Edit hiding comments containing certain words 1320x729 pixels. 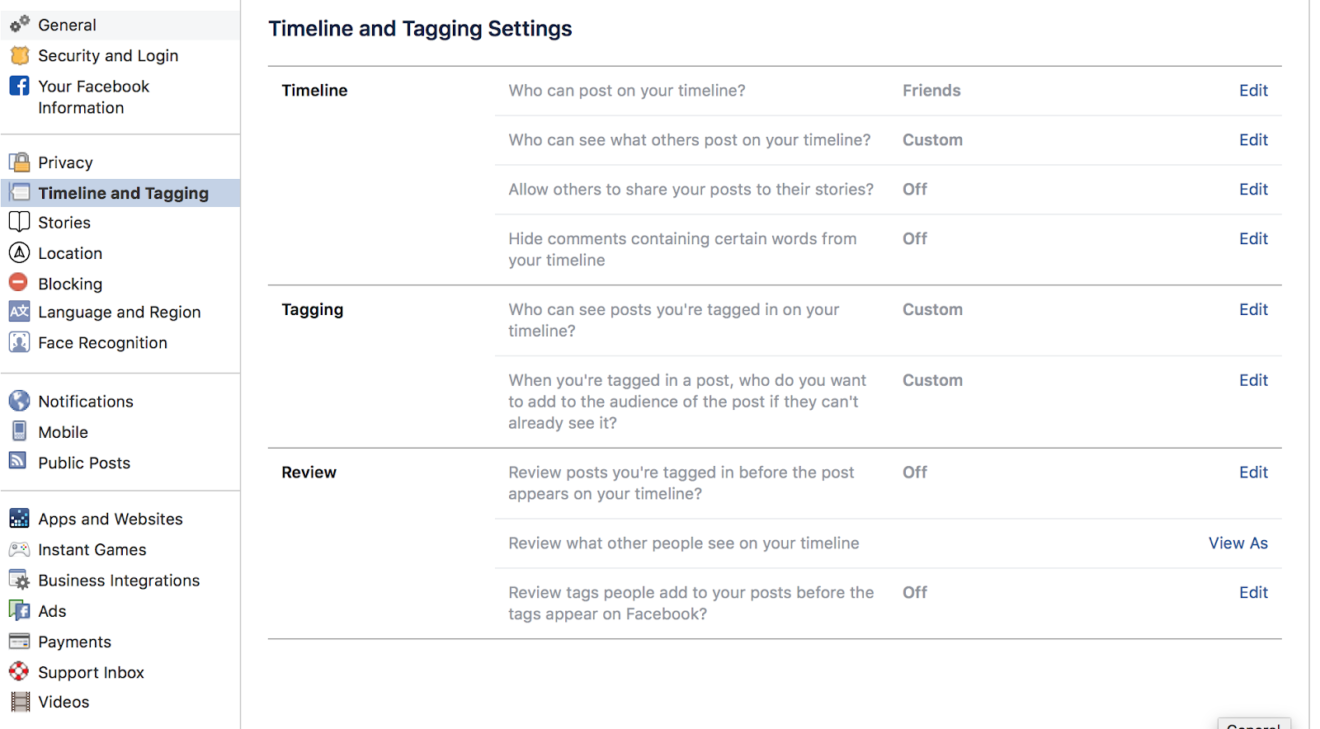pyautogui.click(x=1253, y=238)
